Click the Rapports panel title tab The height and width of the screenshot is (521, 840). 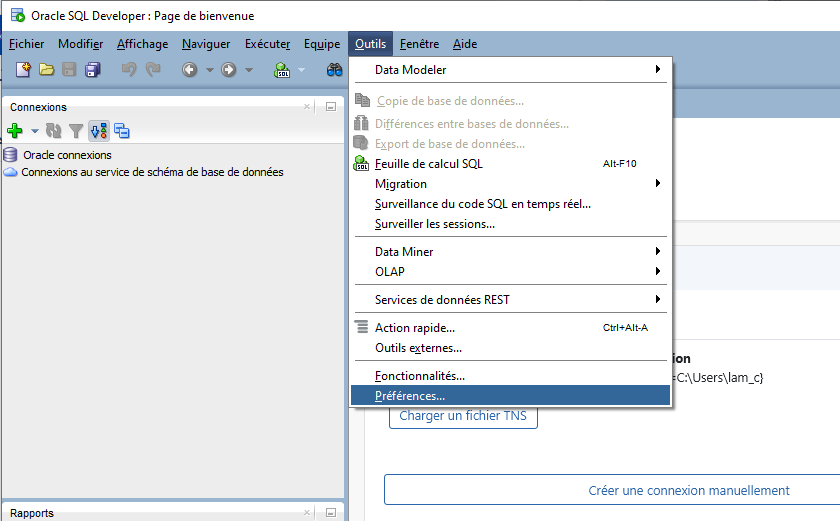pyautogui.click(x=32, y=513)
